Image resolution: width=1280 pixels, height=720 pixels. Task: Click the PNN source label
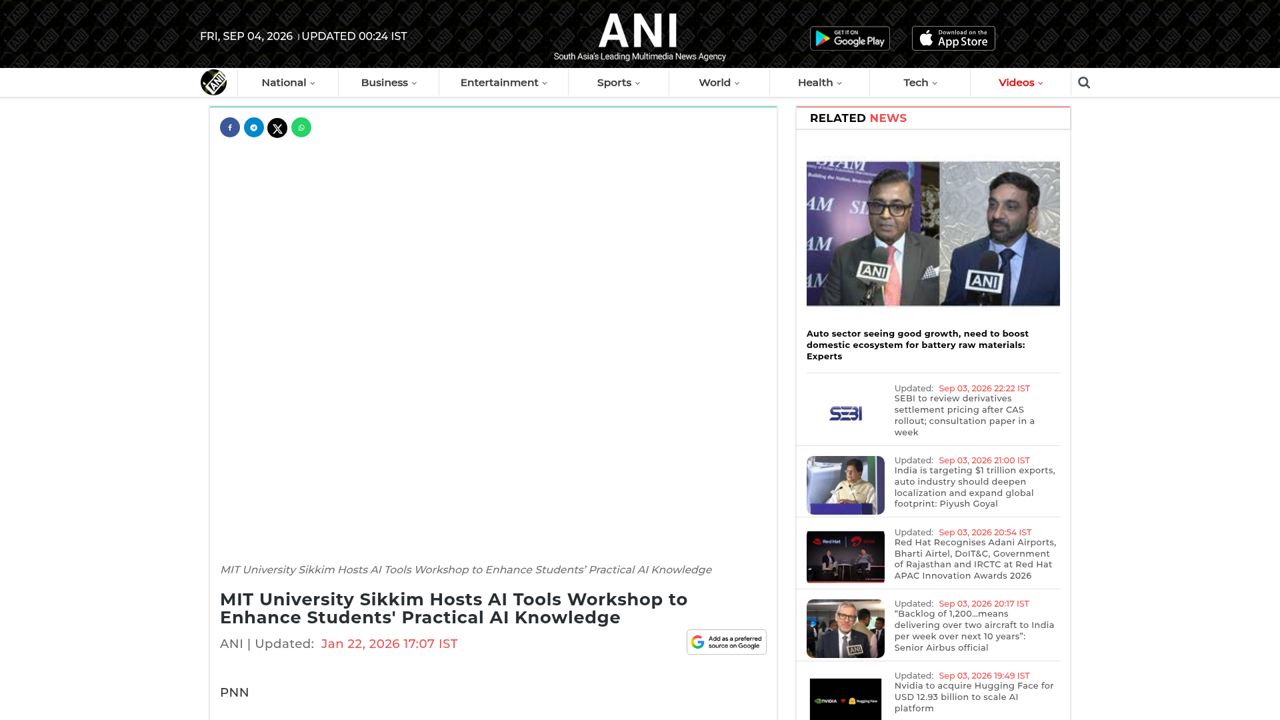234,692
